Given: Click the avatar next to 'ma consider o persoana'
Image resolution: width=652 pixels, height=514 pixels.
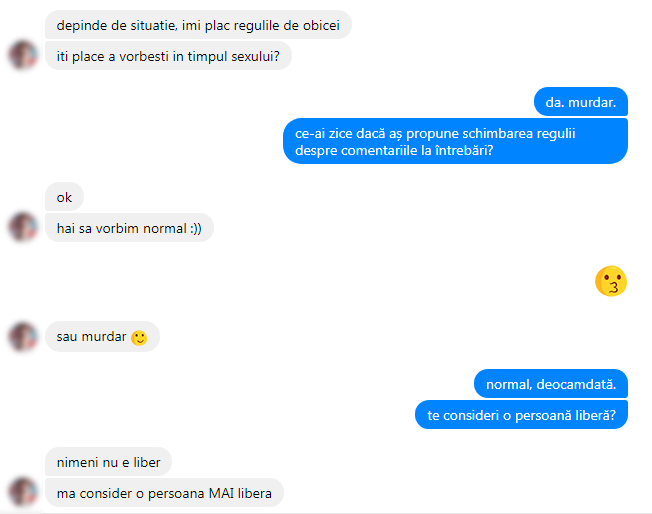Looking at the screenshot, I should tap(23, 492).
